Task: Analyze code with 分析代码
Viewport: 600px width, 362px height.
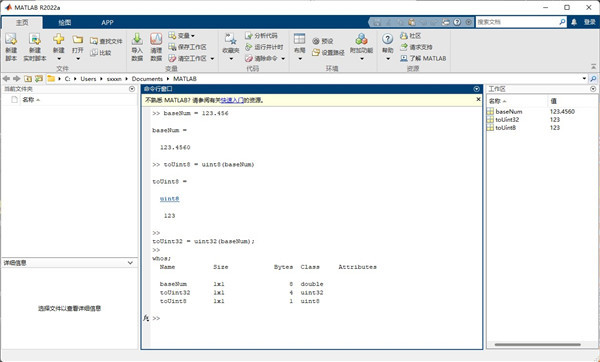Action: (261, 36)
